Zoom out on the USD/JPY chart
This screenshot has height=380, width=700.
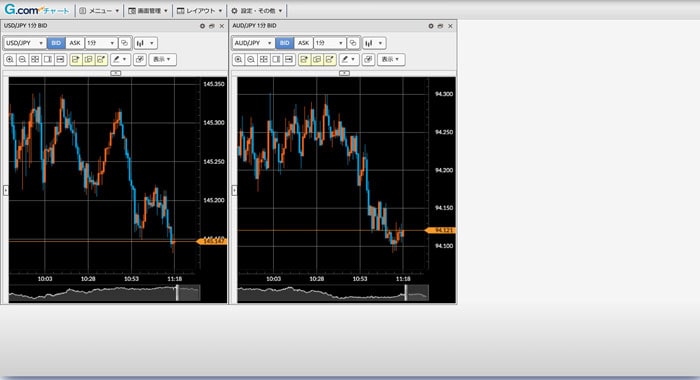(22, 59)
